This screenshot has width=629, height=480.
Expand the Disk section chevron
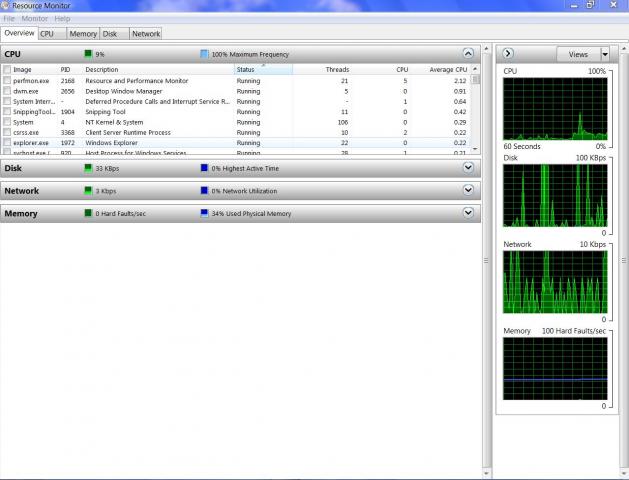(468, 168)
